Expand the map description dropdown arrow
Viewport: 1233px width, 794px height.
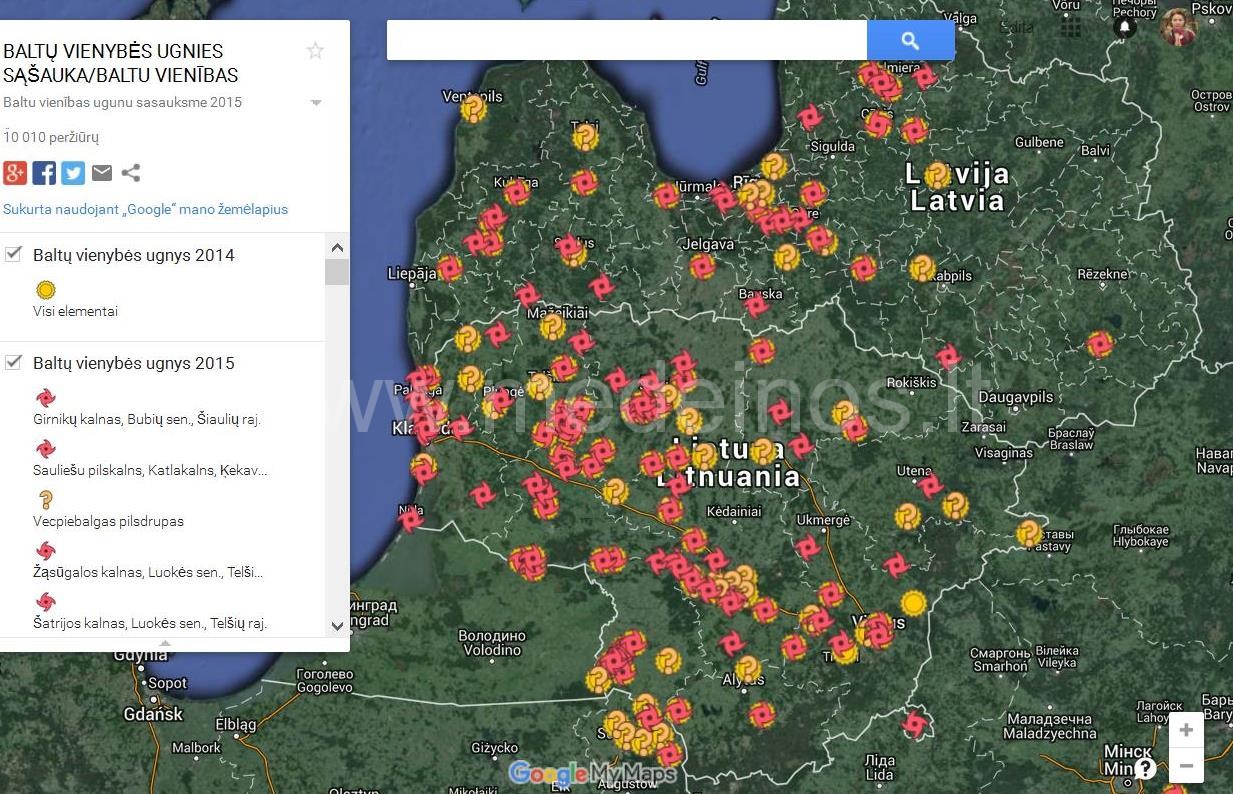click(316, 103)
